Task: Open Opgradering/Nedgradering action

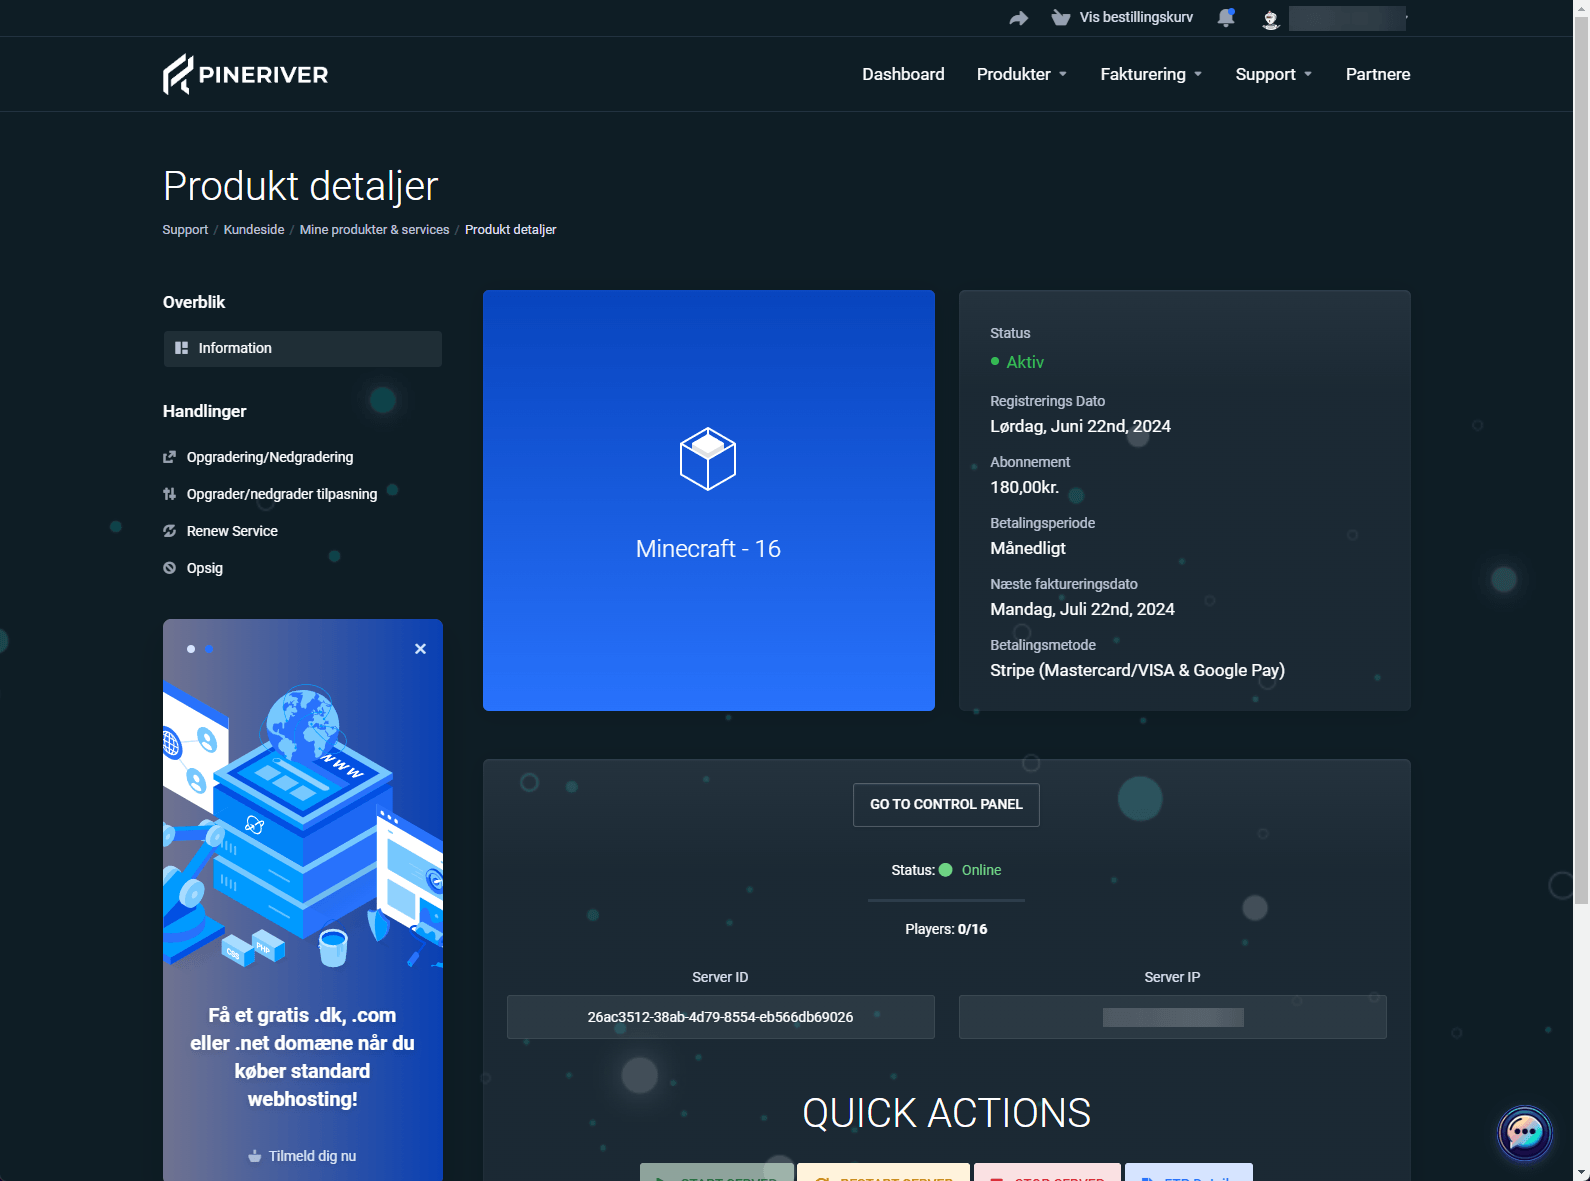Action: [270, 457]
